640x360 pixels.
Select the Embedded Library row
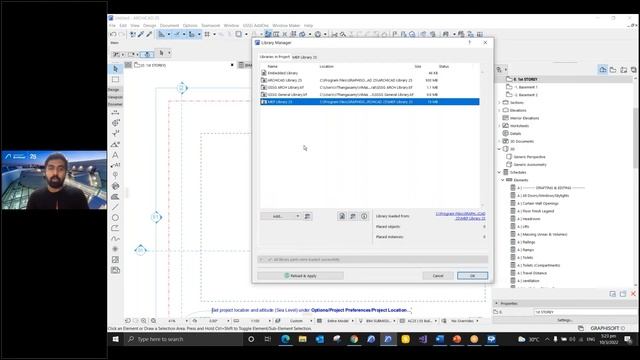[x=370, y=73]
